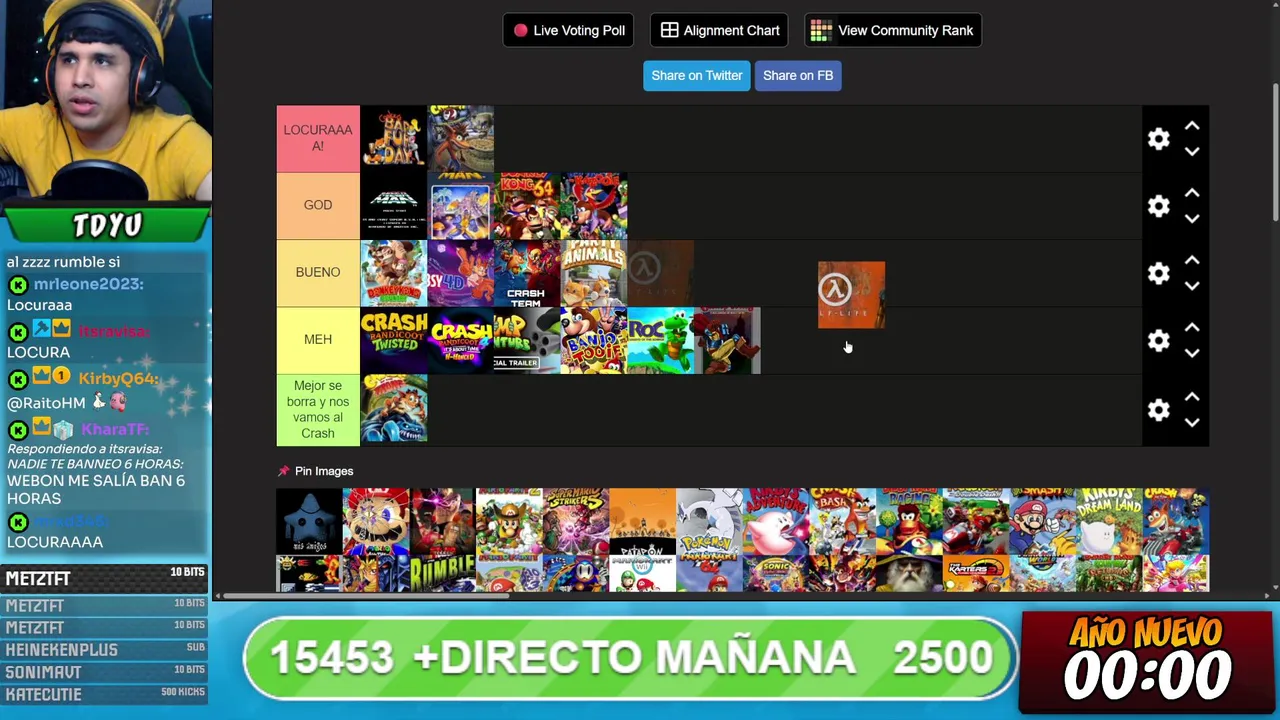The height and width of the screenshot is (720, 1280).
Task: Click the vertical page scrollbar
Action: 1274,150
